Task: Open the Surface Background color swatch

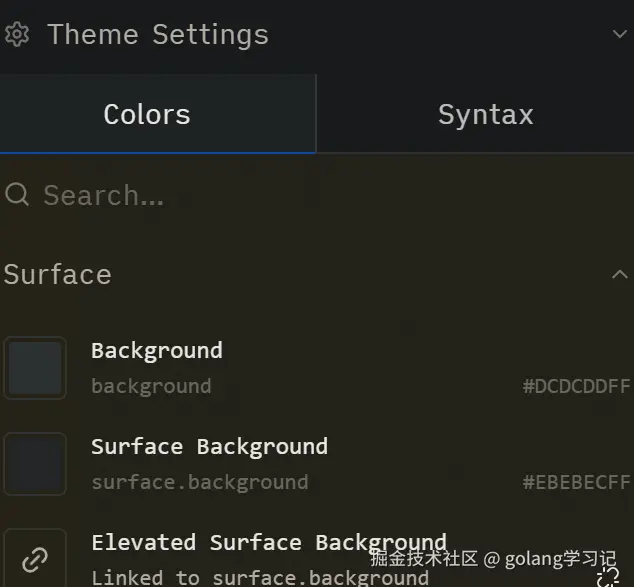Action: coord(35,464)
